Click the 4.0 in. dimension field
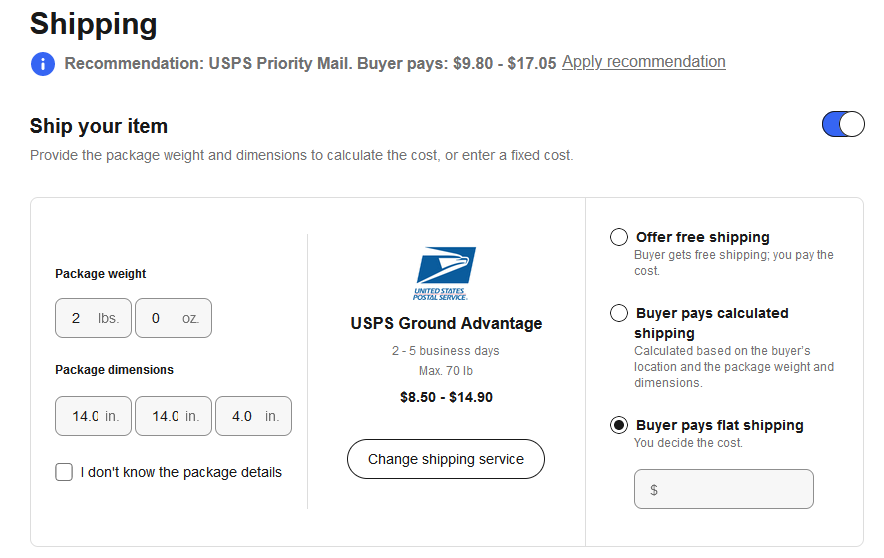 [x=254, y=416]
